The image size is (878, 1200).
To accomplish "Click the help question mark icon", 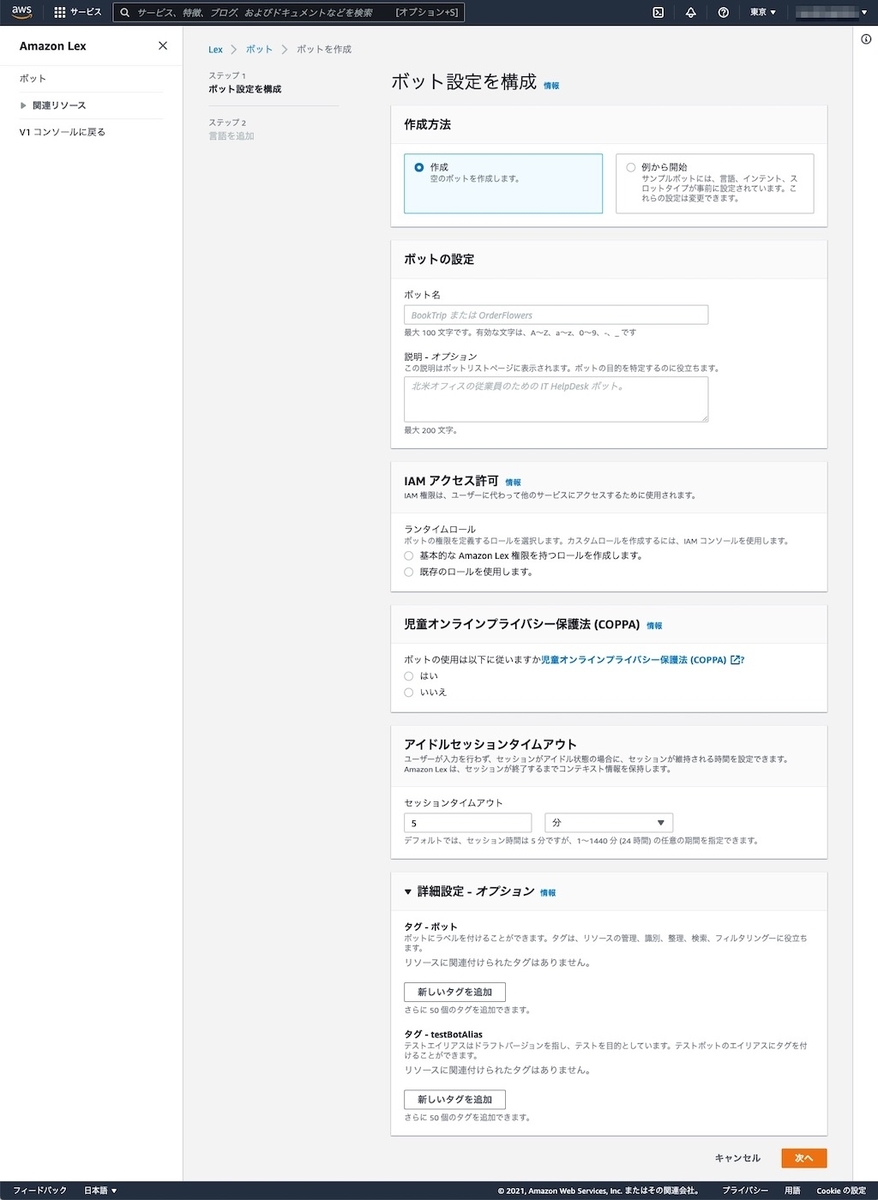I will click(724, 12).
